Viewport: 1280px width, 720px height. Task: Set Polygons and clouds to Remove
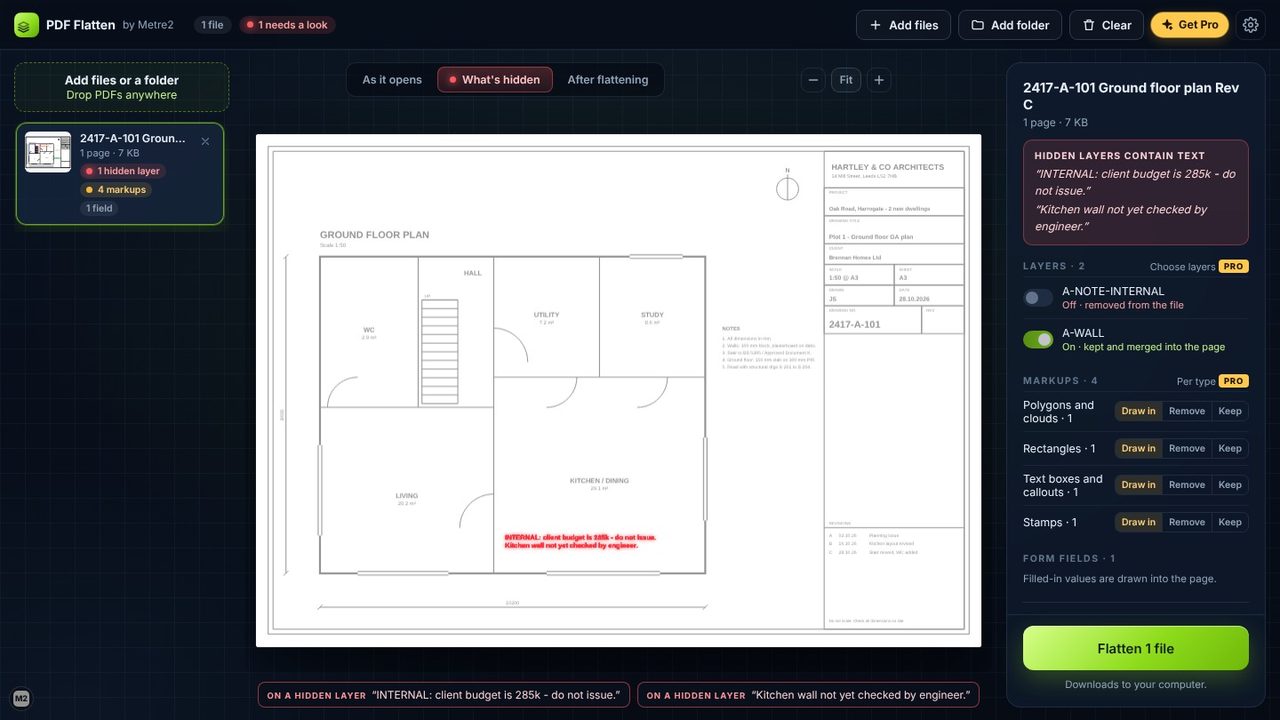pyautogui.click(x=1187, y=411)
